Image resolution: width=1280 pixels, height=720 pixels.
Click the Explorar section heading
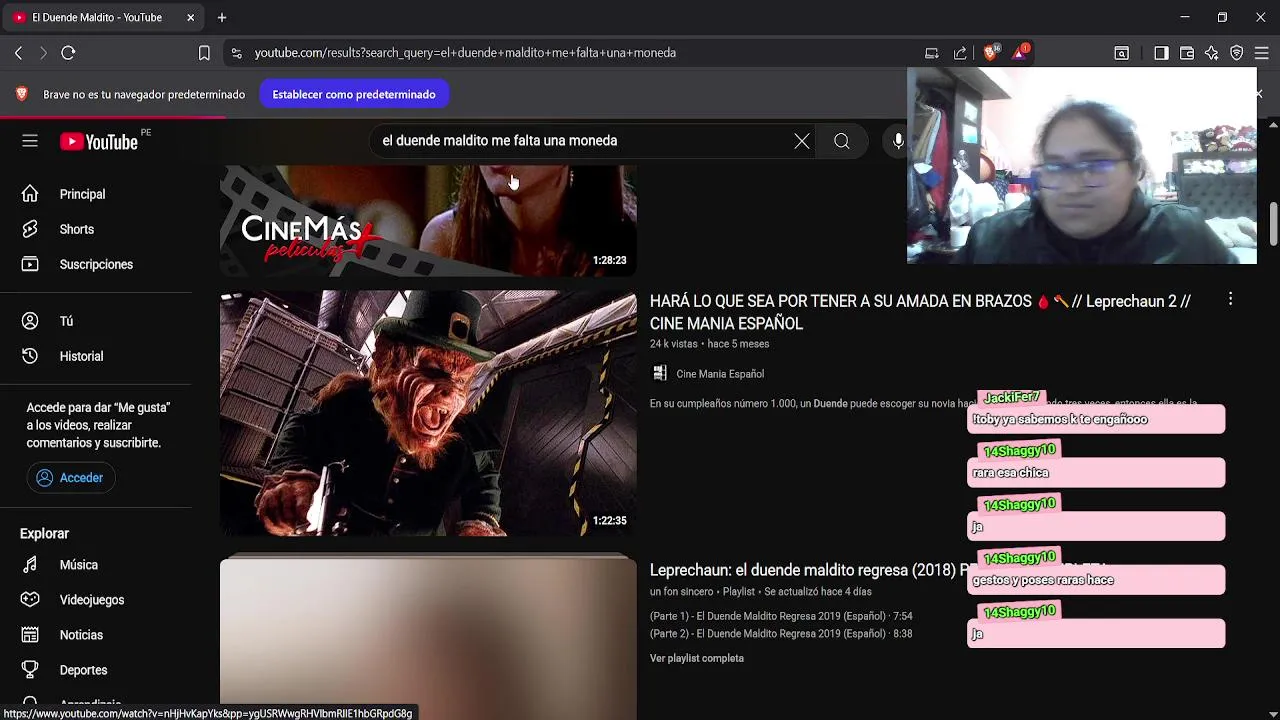[x=44, y=534]
